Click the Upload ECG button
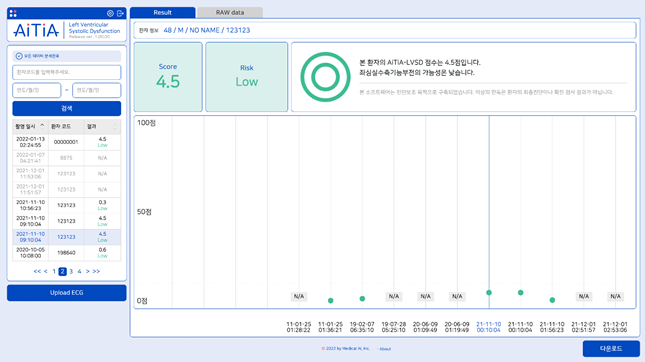This screenshot has height=362, width=645. tap(67, 293)
